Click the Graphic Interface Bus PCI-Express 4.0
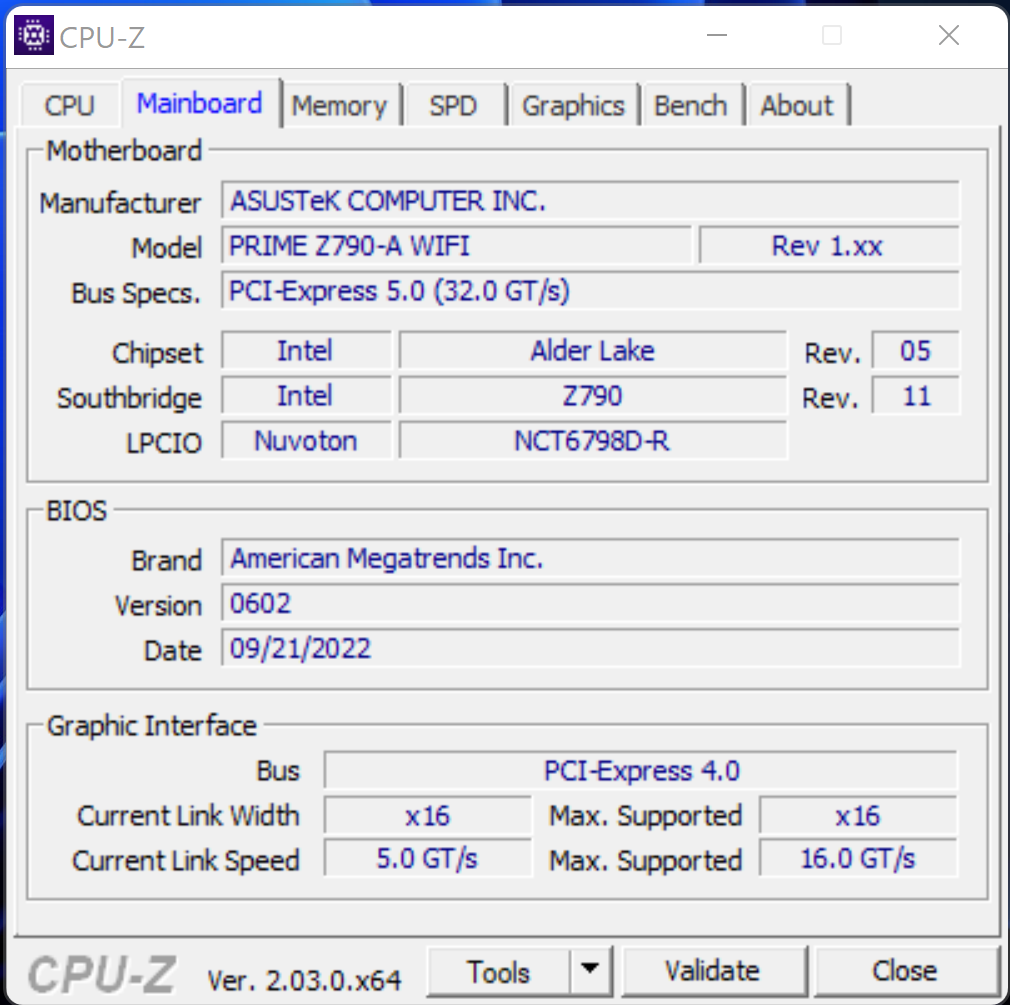 pos(641,770)
